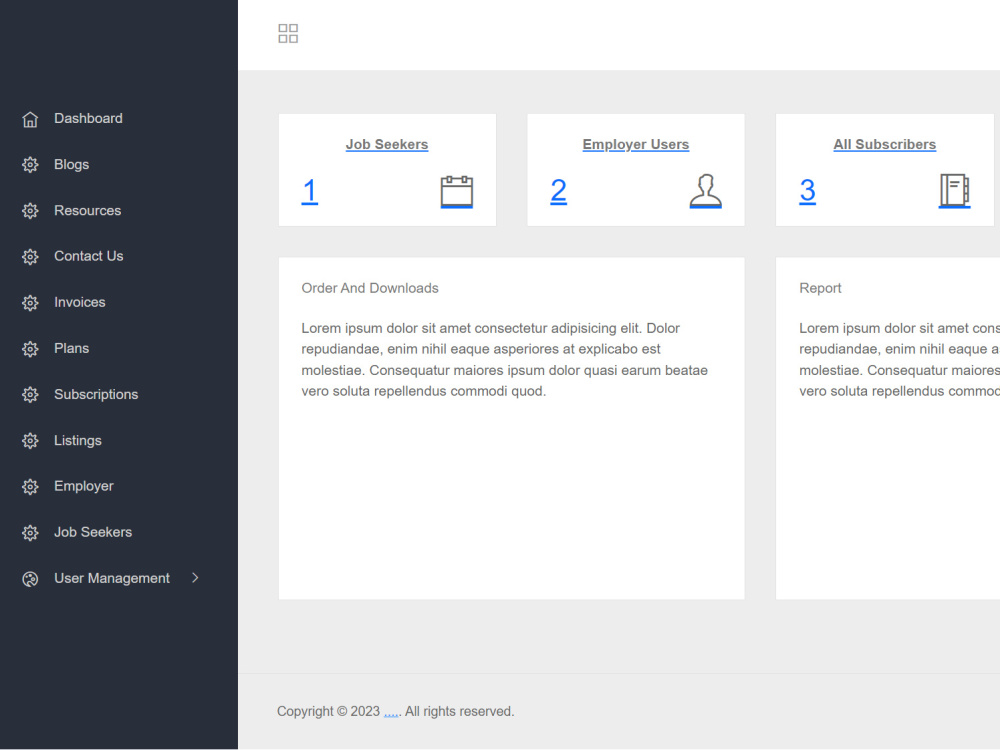The image size is (1000, 750).
Task: Click the Report panel heading
Action: click(x=820, y=288)
